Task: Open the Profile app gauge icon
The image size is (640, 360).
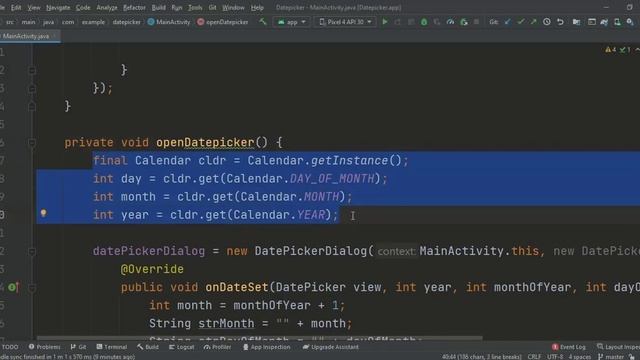Action: tap(450, 22)
